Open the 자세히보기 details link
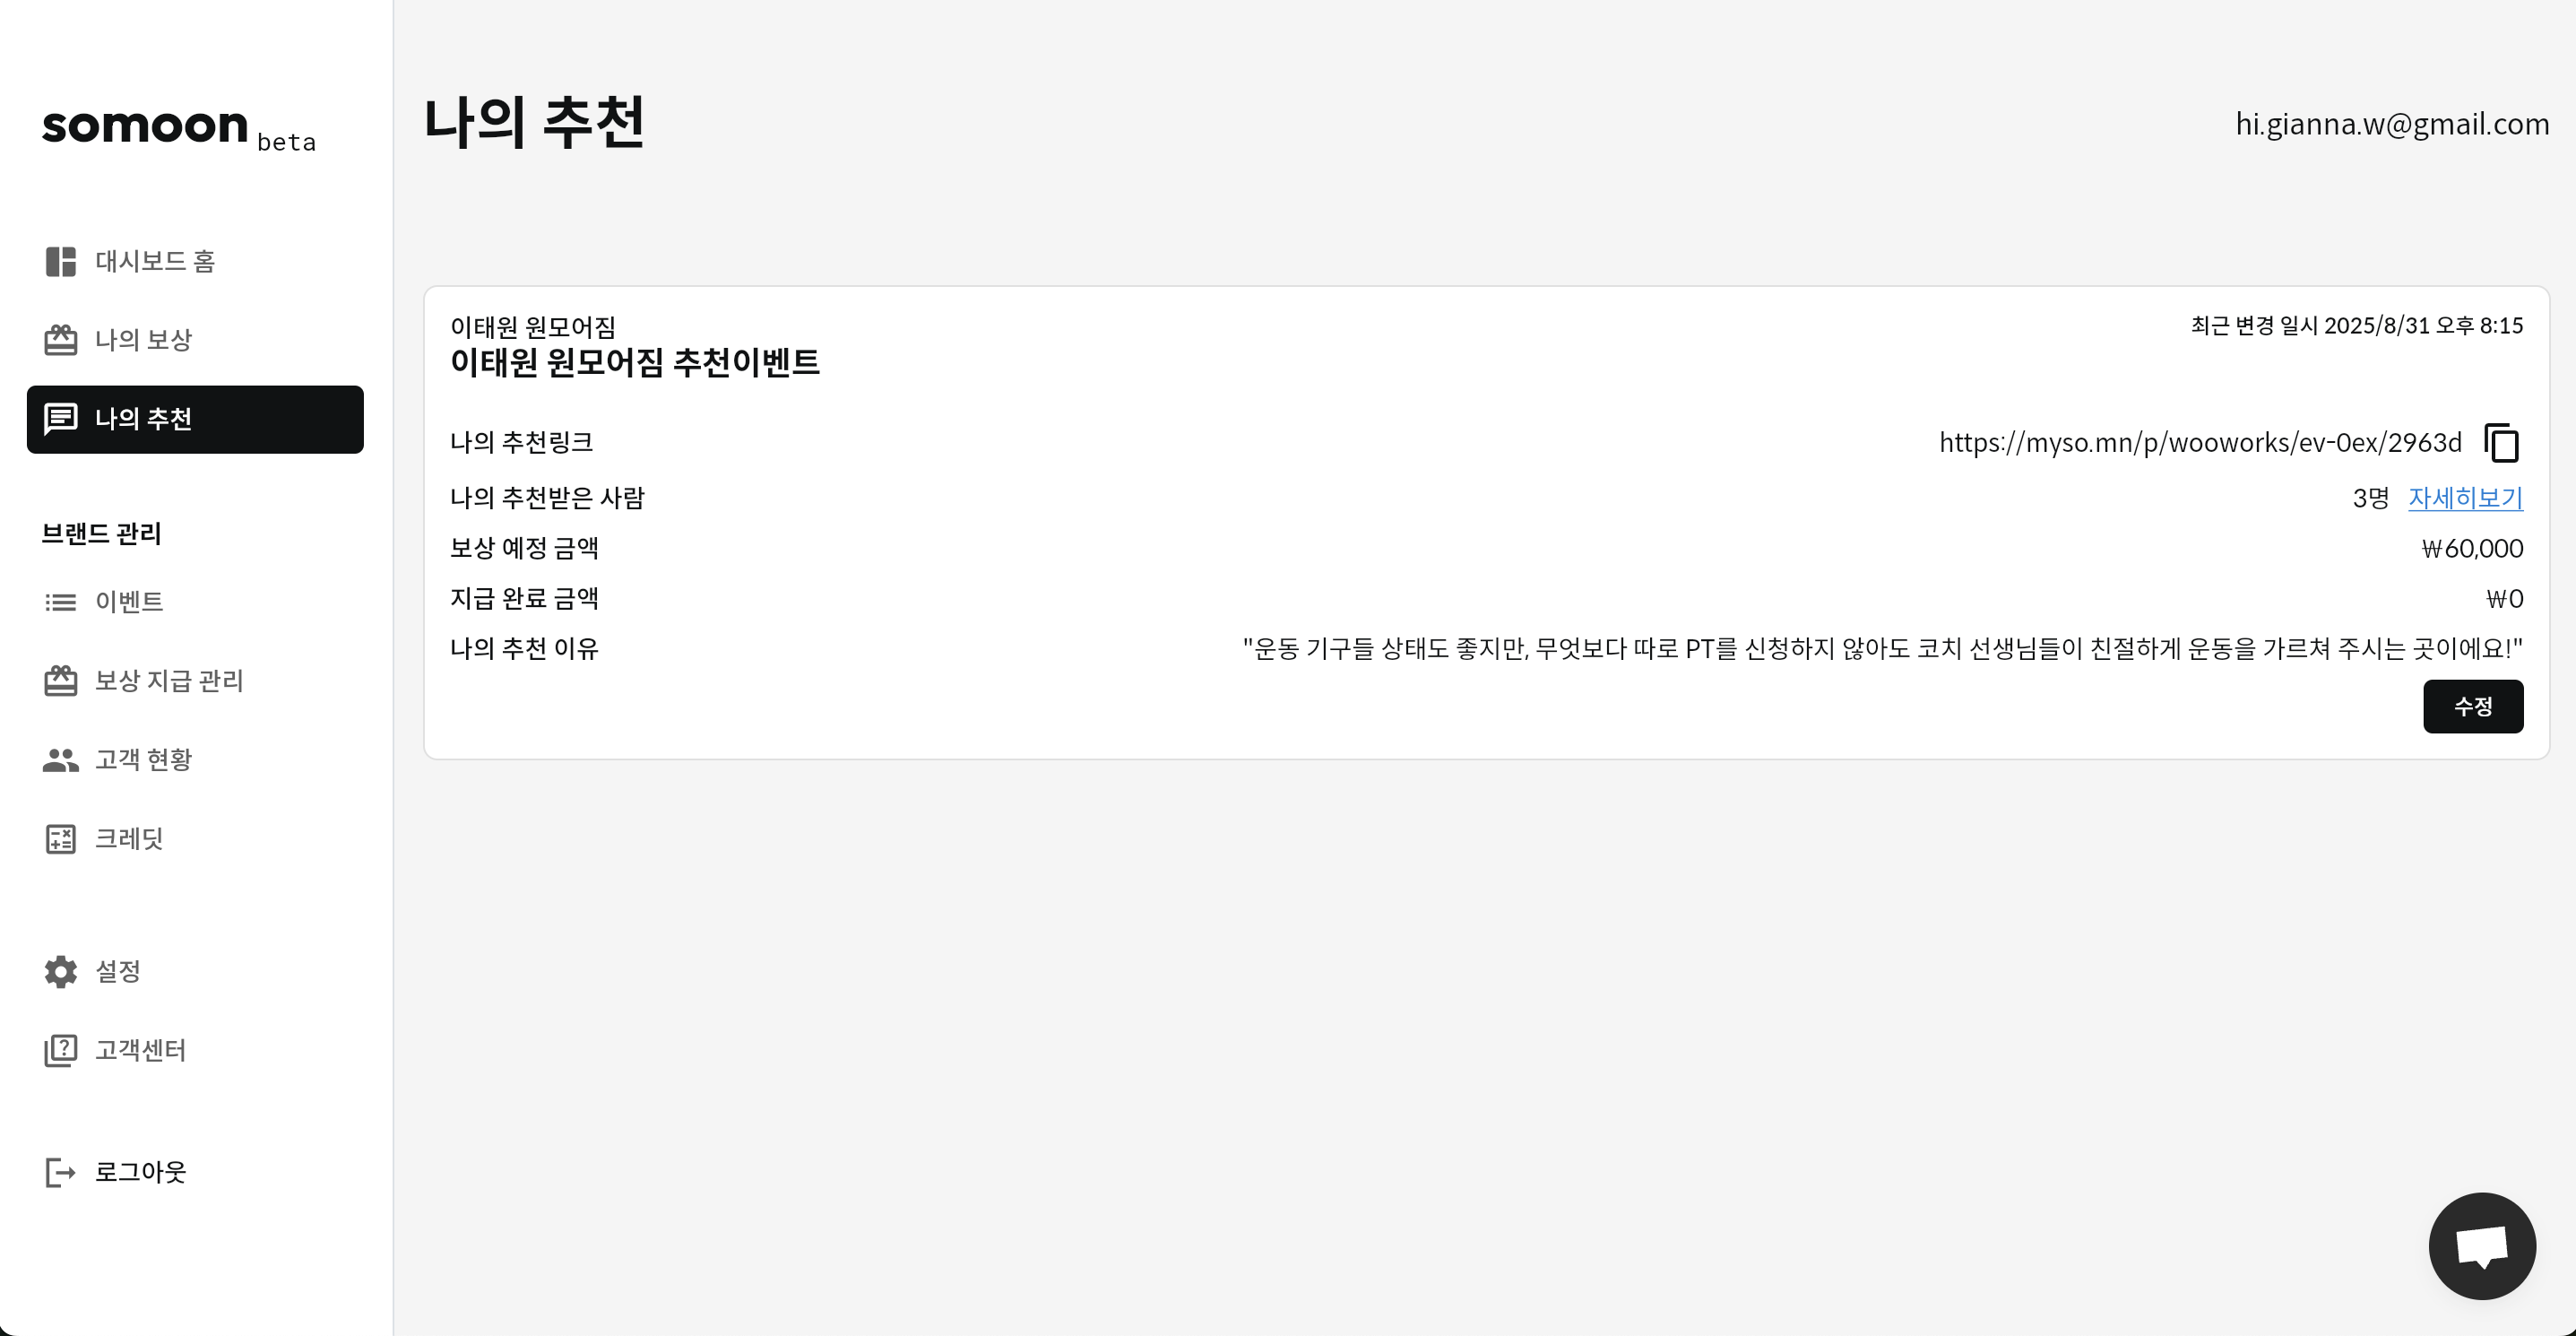This screenshot has width=2576, height=1336. (x=2465, y=498)
